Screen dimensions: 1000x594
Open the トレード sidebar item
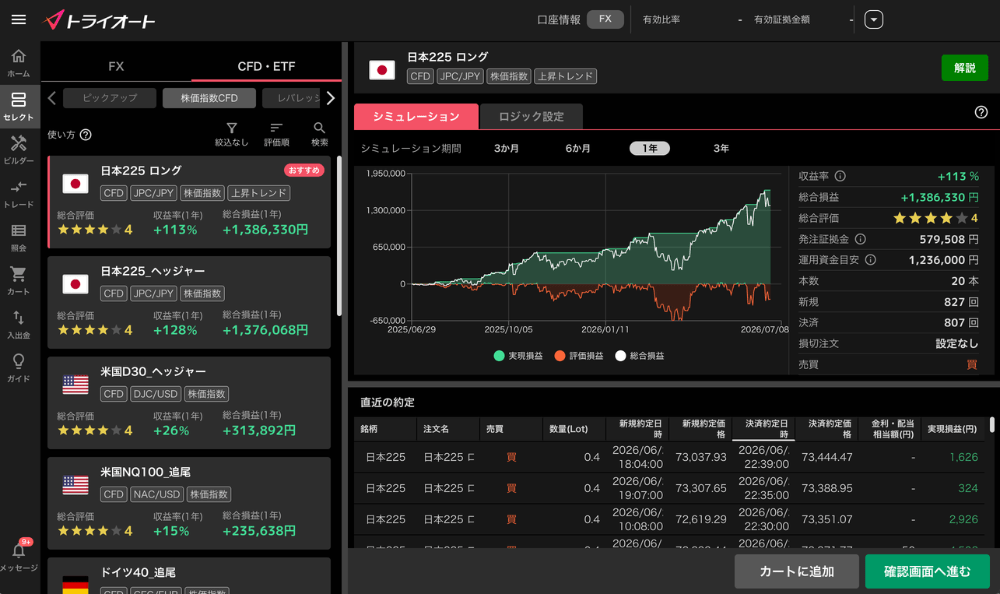[x=18, y=194]
